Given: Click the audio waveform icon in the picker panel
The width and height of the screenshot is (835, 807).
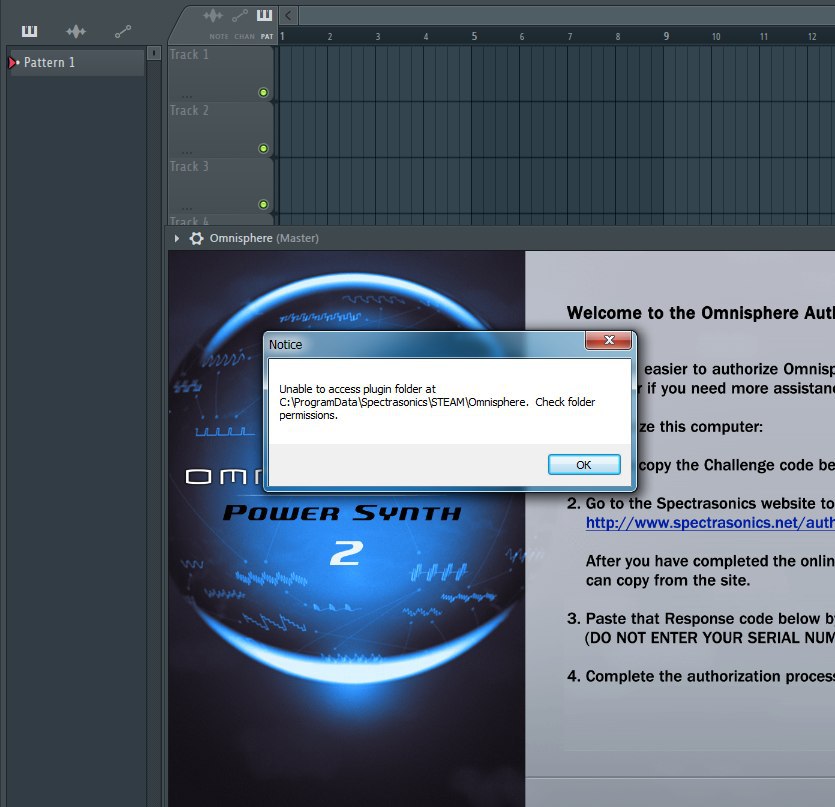Looking at the screenshot, I should (76, 31).
